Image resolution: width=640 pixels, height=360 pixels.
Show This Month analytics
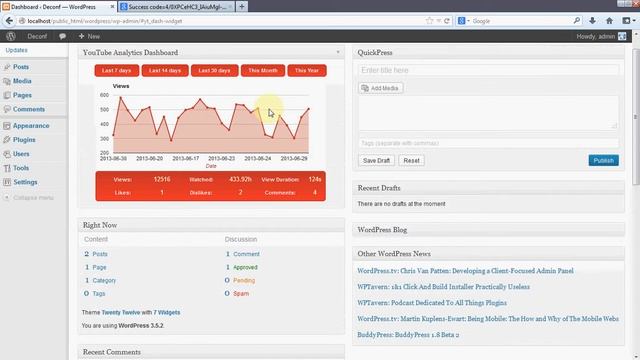click(x=263, y=71)
